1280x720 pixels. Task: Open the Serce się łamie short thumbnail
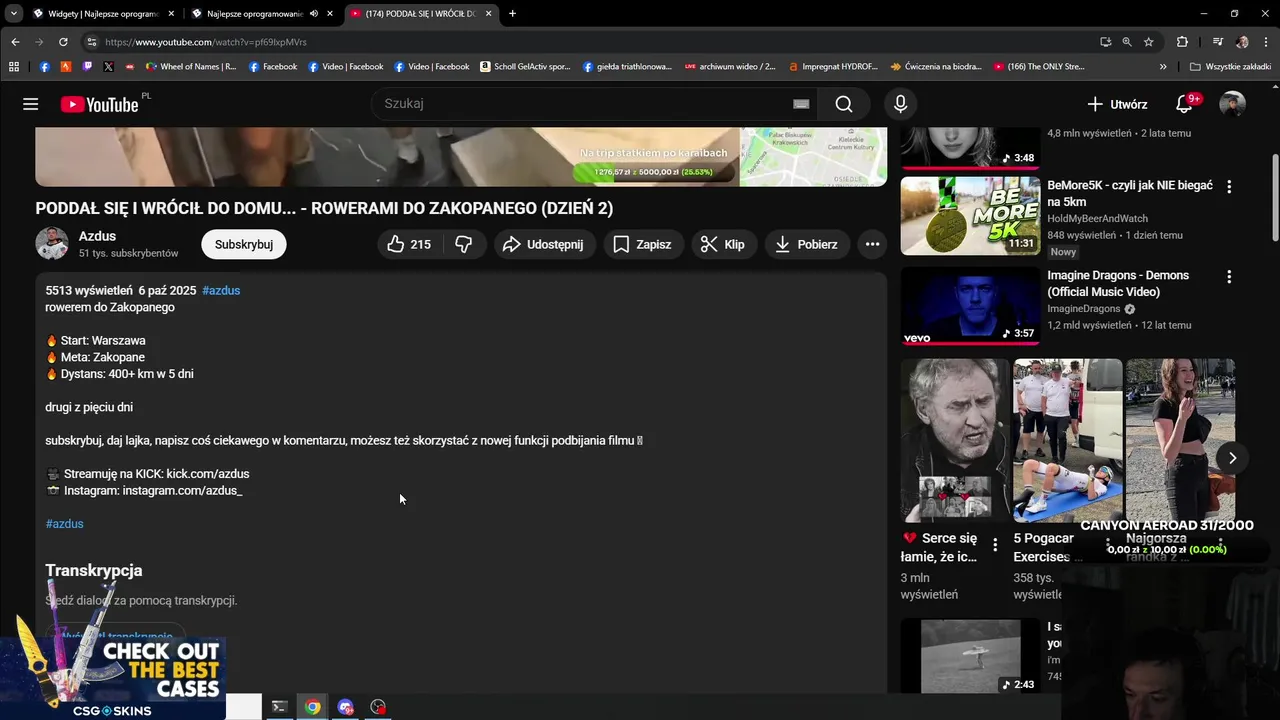click(x=955, y=440)
